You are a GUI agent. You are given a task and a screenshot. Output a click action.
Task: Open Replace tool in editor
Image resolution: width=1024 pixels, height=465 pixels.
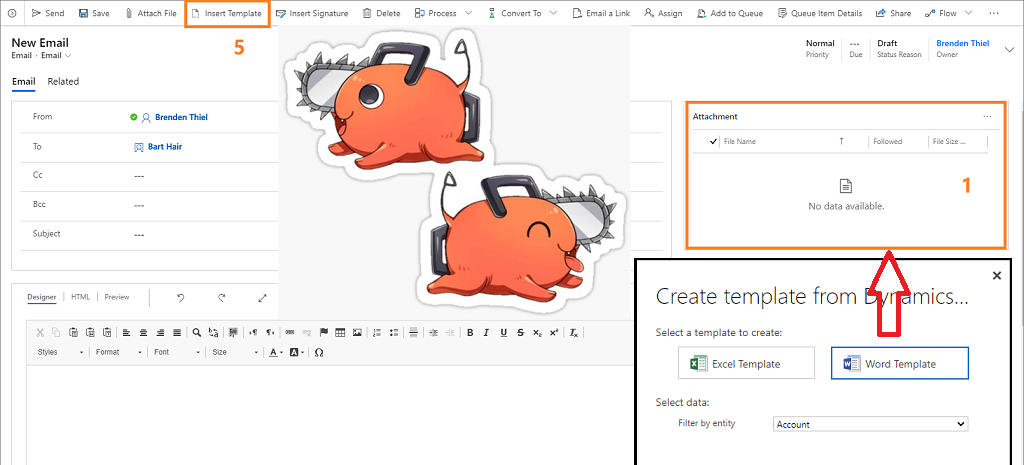pyautogui.click(x=213, y=332)
